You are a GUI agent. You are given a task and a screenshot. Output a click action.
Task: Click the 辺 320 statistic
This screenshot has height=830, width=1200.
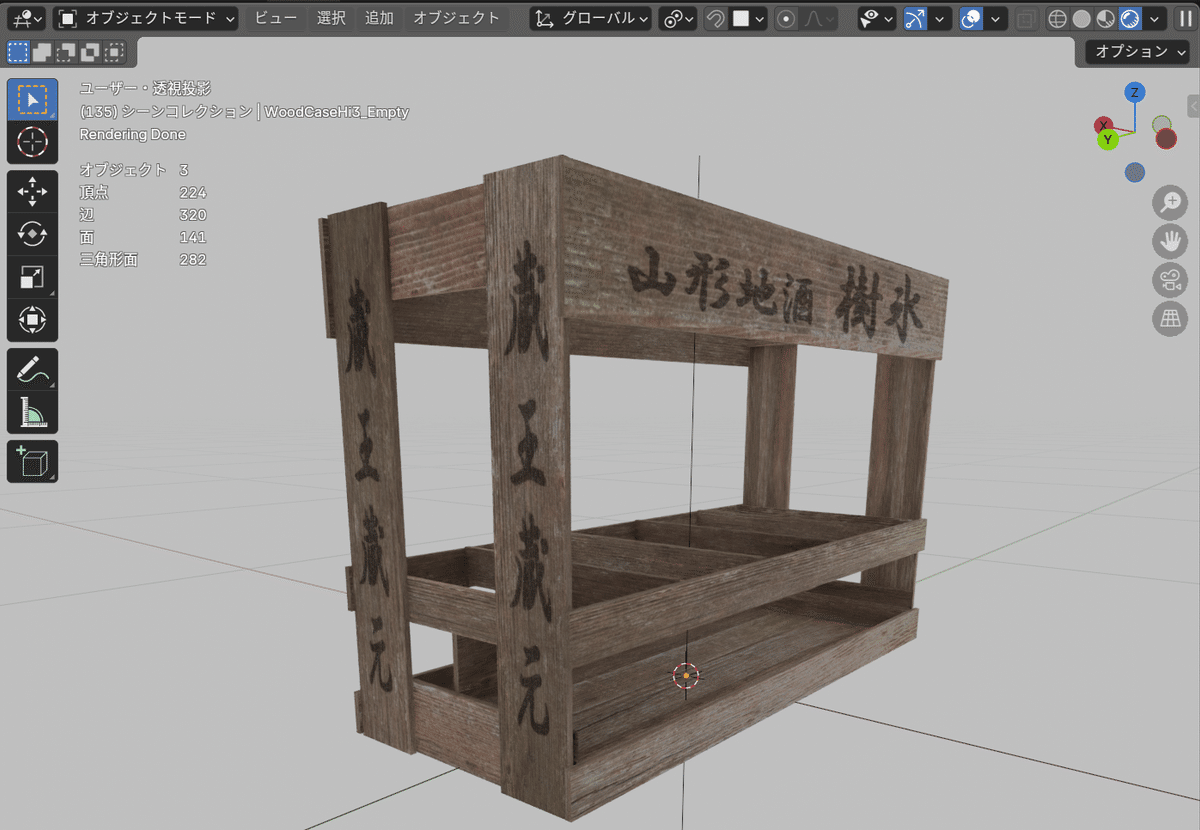tap(143, 215)
